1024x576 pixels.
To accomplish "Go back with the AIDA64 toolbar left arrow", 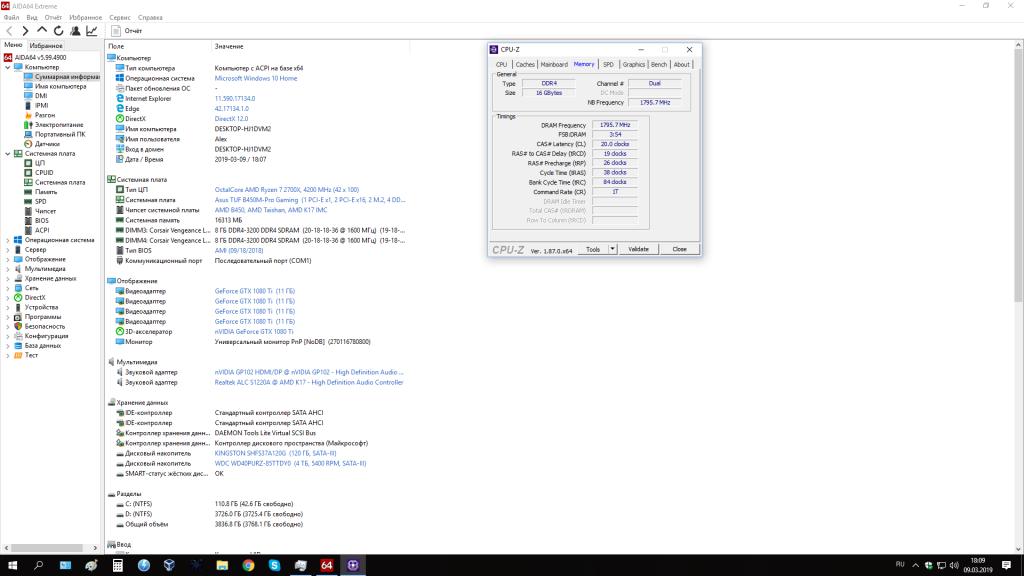I will point(9,31).
